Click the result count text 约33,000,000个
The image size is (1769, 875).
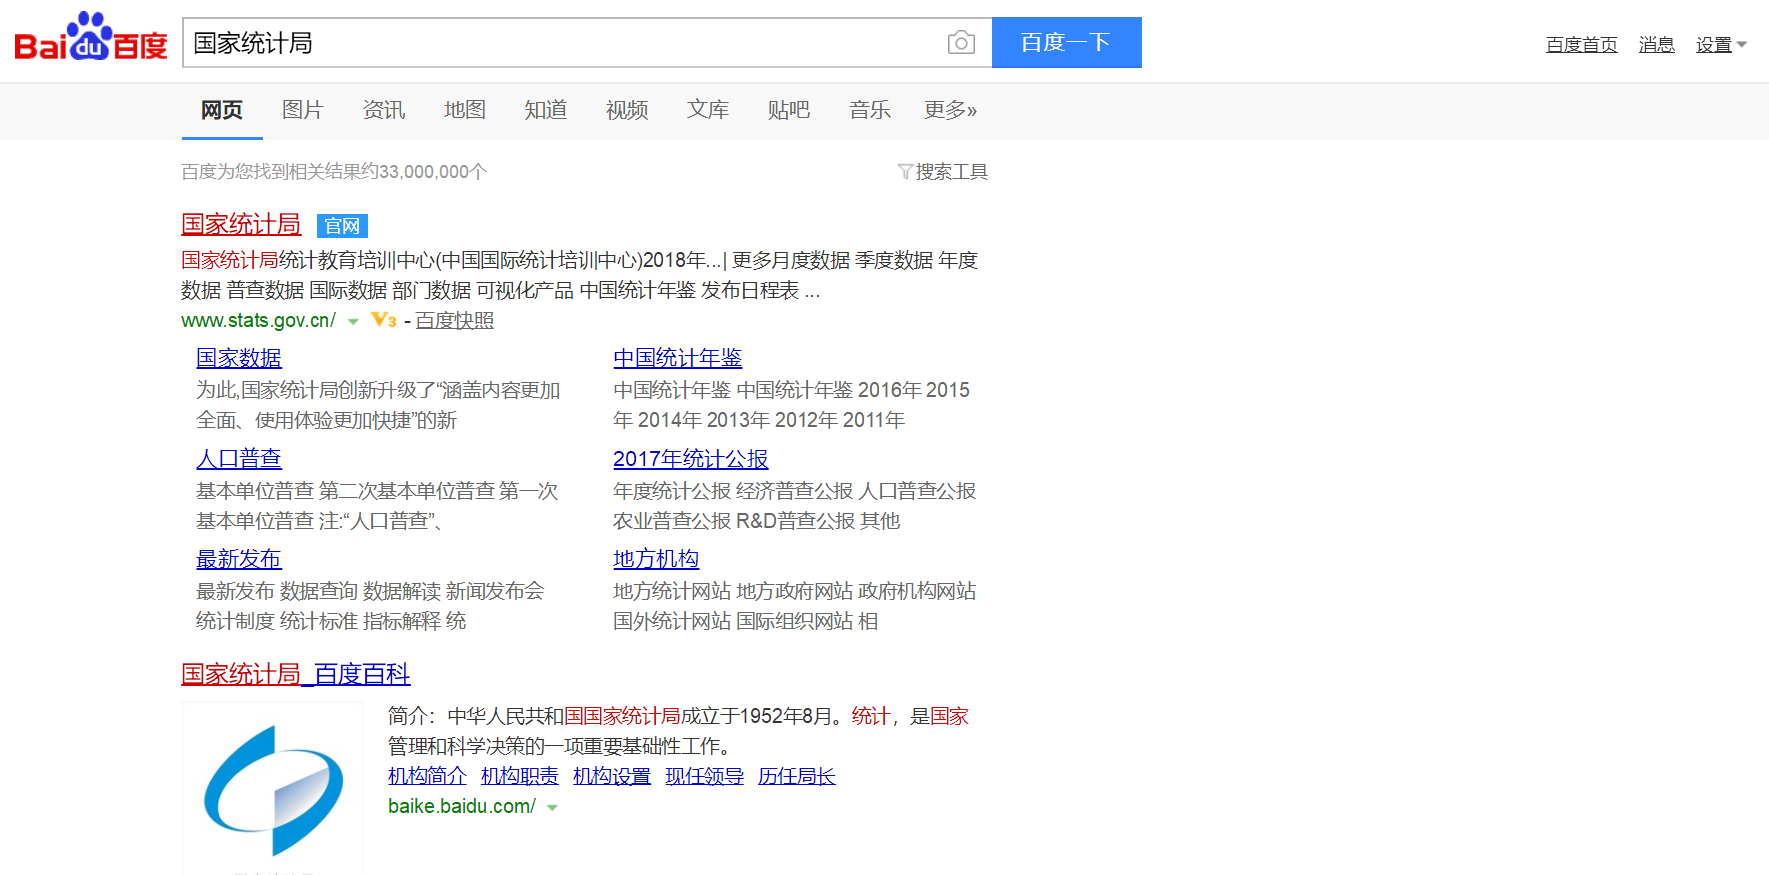click(424, 172)
